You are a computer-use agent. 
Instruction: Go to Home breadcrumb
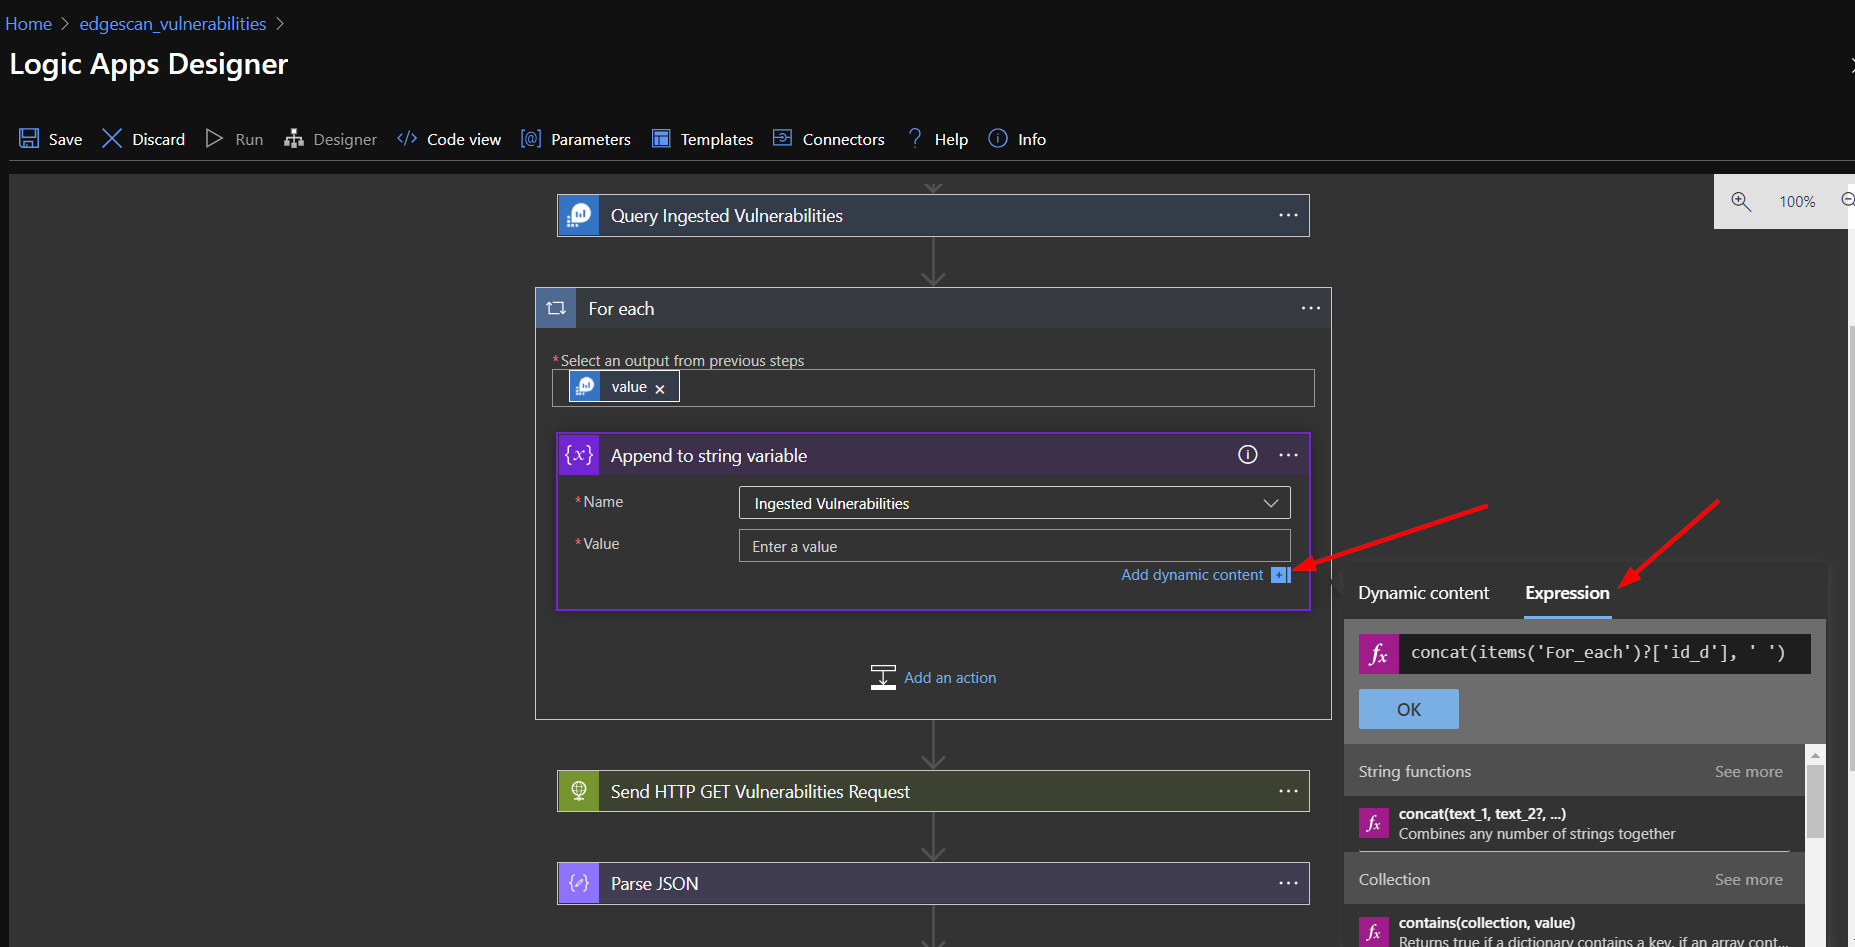(x=28, y=24)
